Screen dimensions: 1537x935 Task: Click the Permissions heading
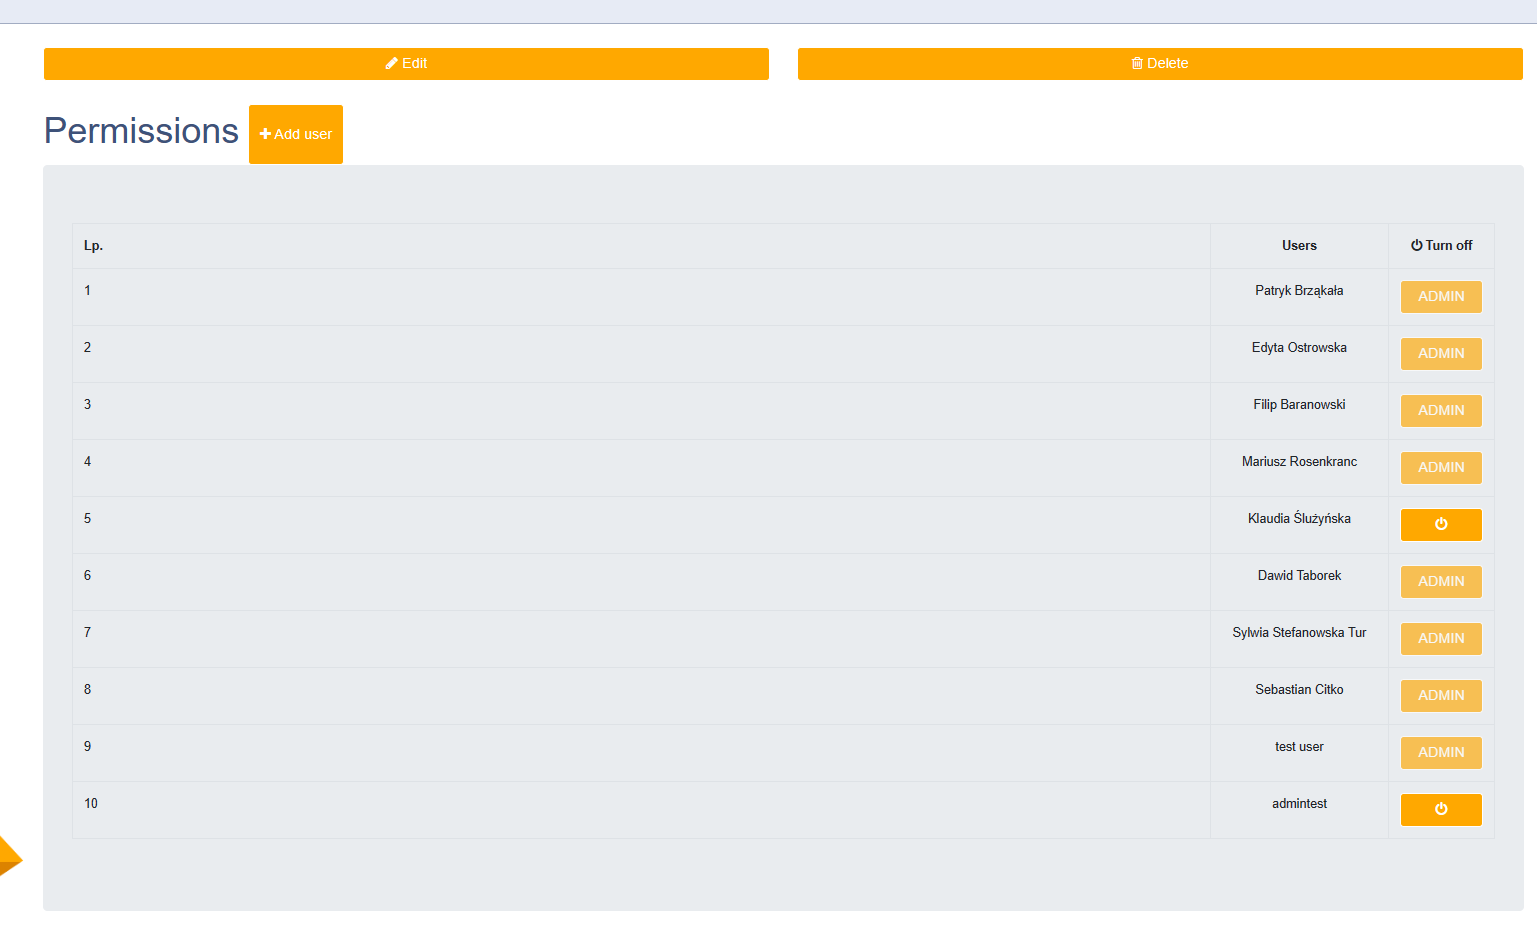pyautogui.click(x=141, y=131)
